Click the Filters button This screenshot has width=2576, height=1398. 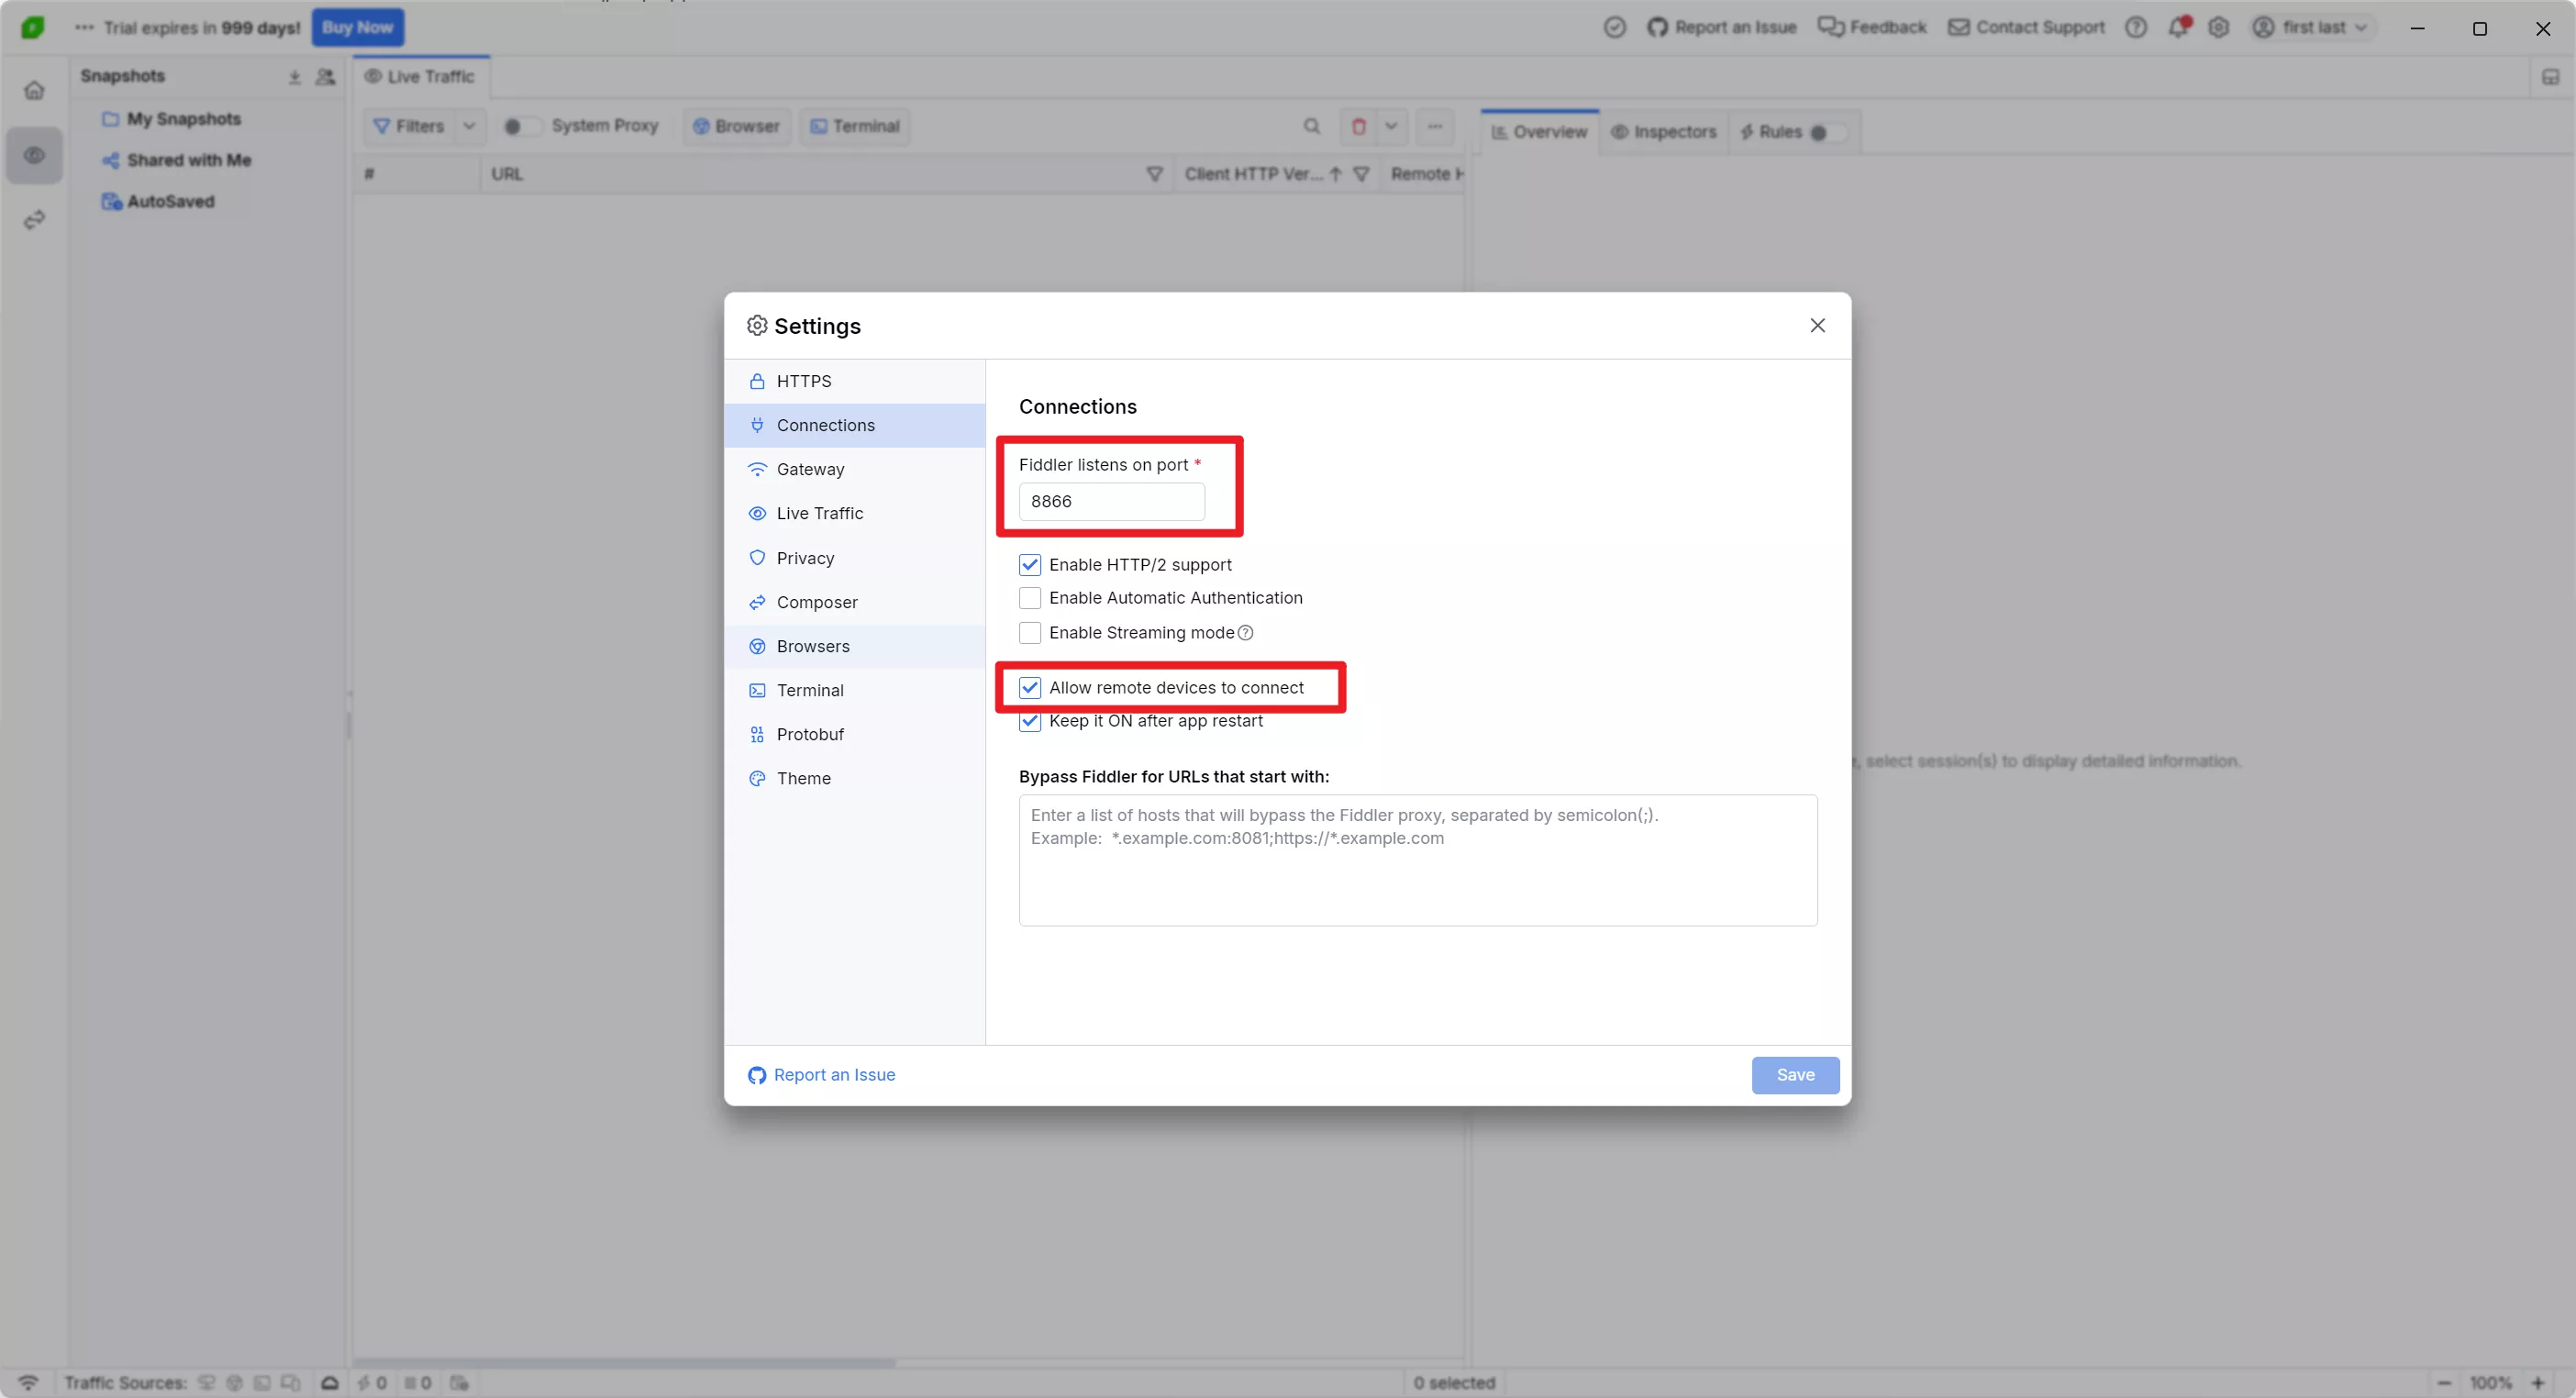[x=409, y=126]
